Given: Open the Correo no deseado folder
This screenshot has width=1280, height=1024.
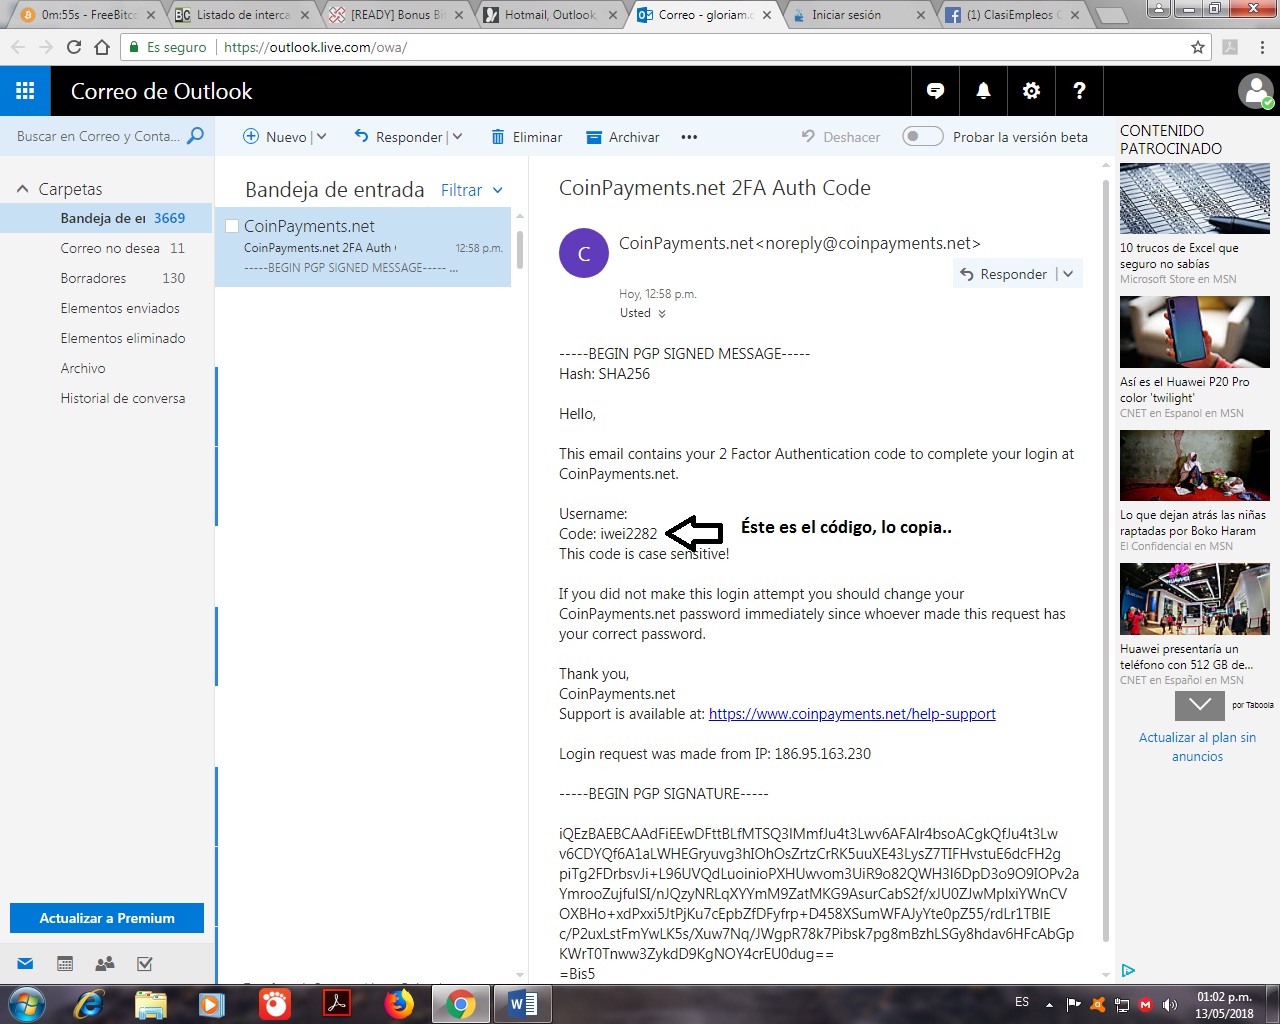Looking at the screenshot, I should coord(107,248).
